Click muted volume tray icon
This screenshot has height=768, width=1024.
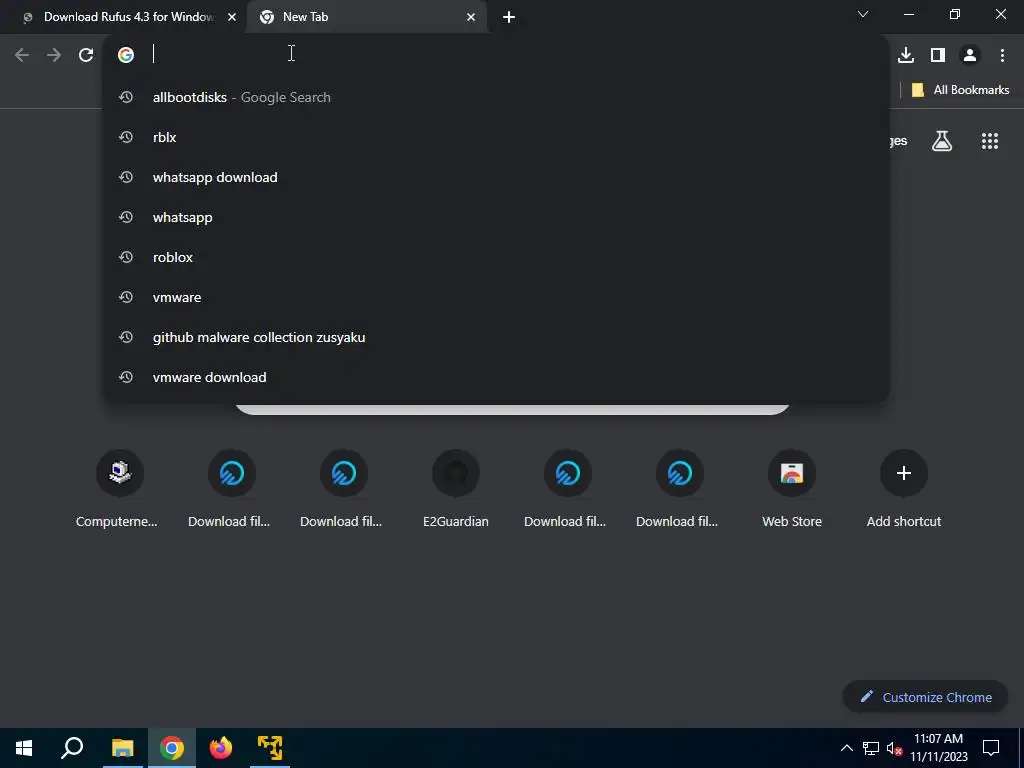[x=894, y=748]
